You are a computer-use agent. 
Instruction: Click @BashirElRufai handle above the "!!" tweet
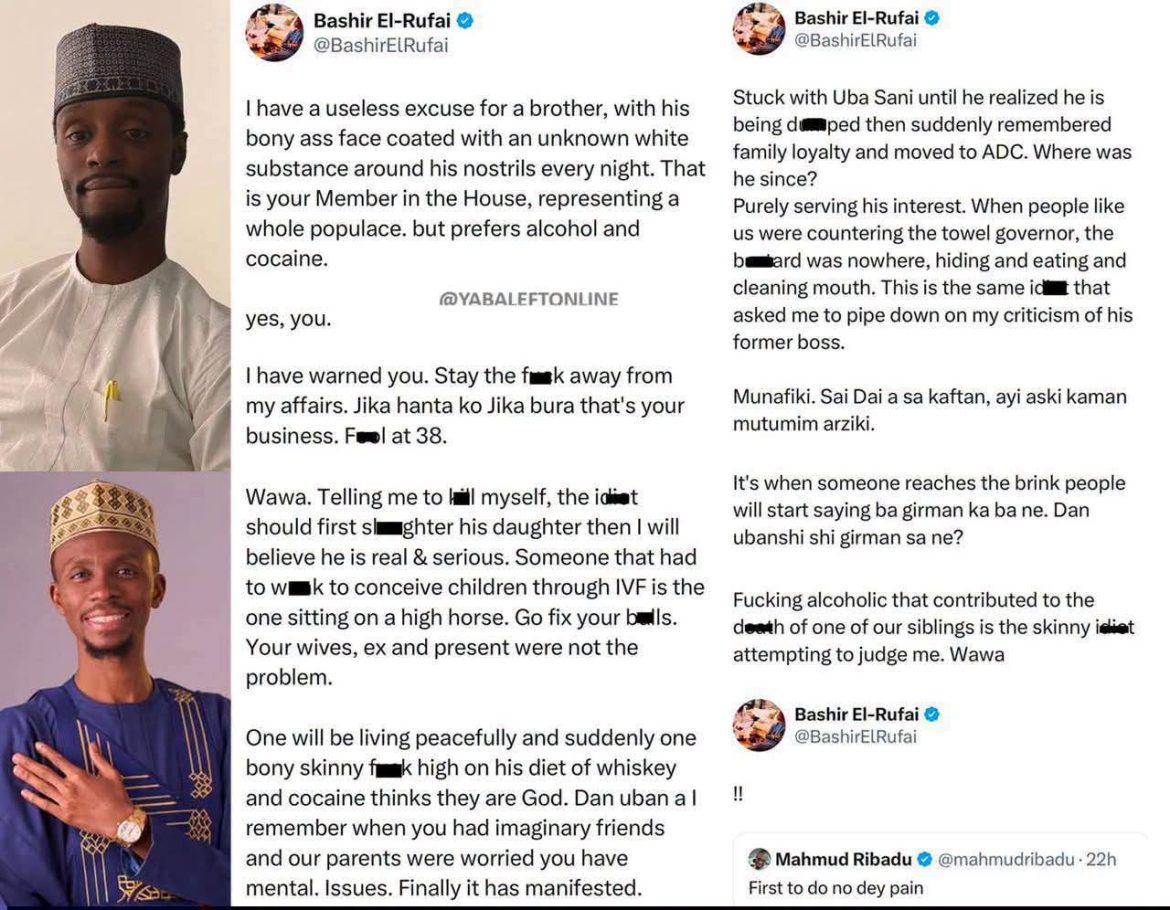(855, 736)
